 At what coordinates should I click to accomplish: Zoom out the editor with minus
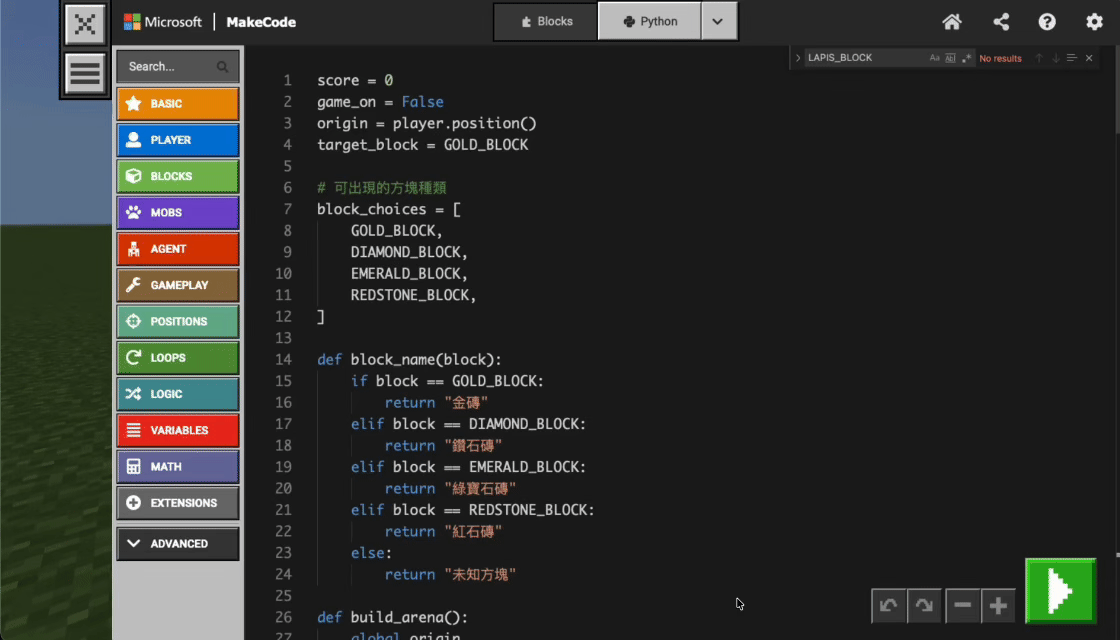tap(962, 605)
